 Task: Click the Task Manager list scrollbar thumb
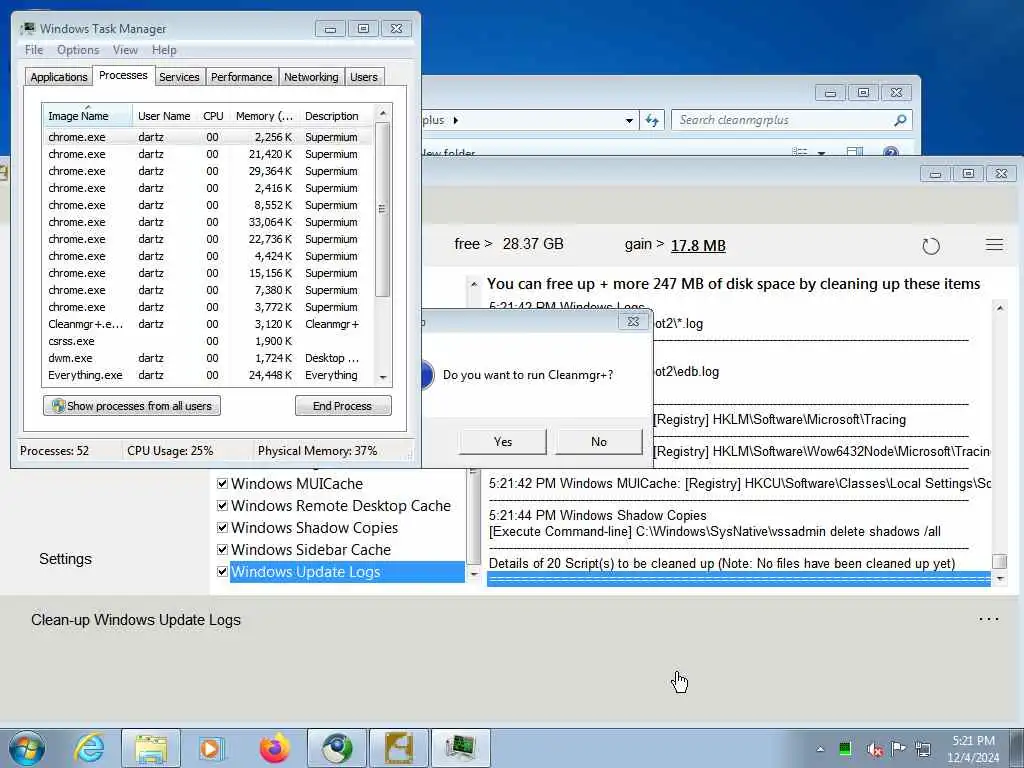click(x=383, y=209)
